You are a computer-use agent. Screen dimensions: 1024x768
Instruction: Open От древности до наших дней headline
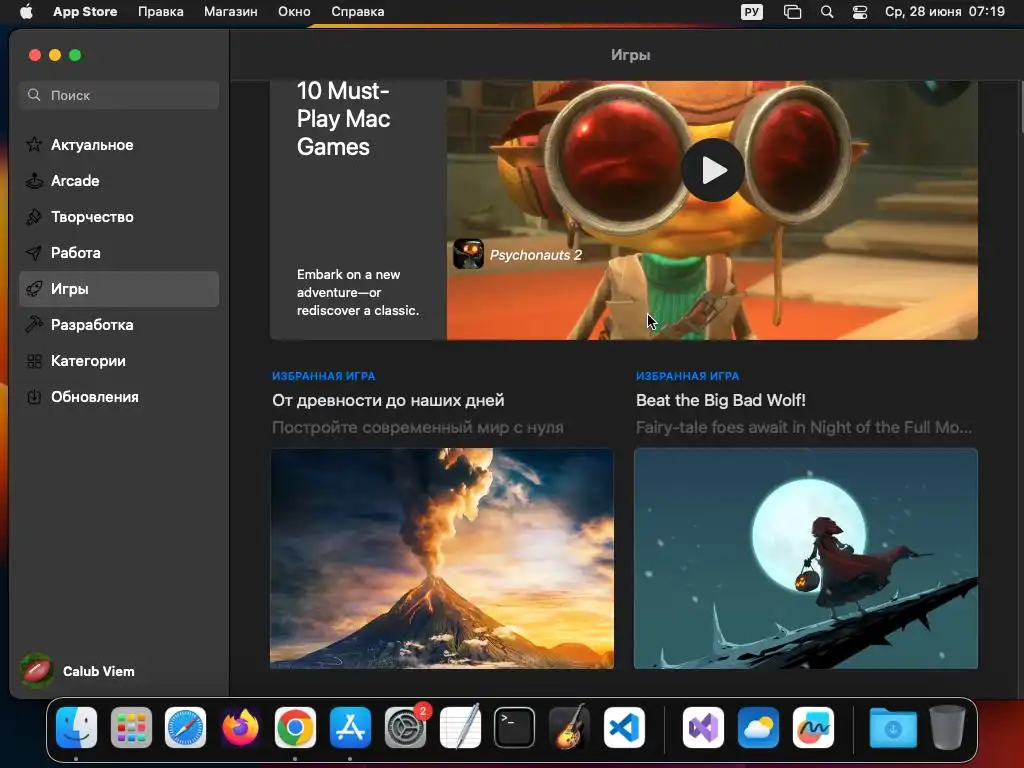coord(388,400)
